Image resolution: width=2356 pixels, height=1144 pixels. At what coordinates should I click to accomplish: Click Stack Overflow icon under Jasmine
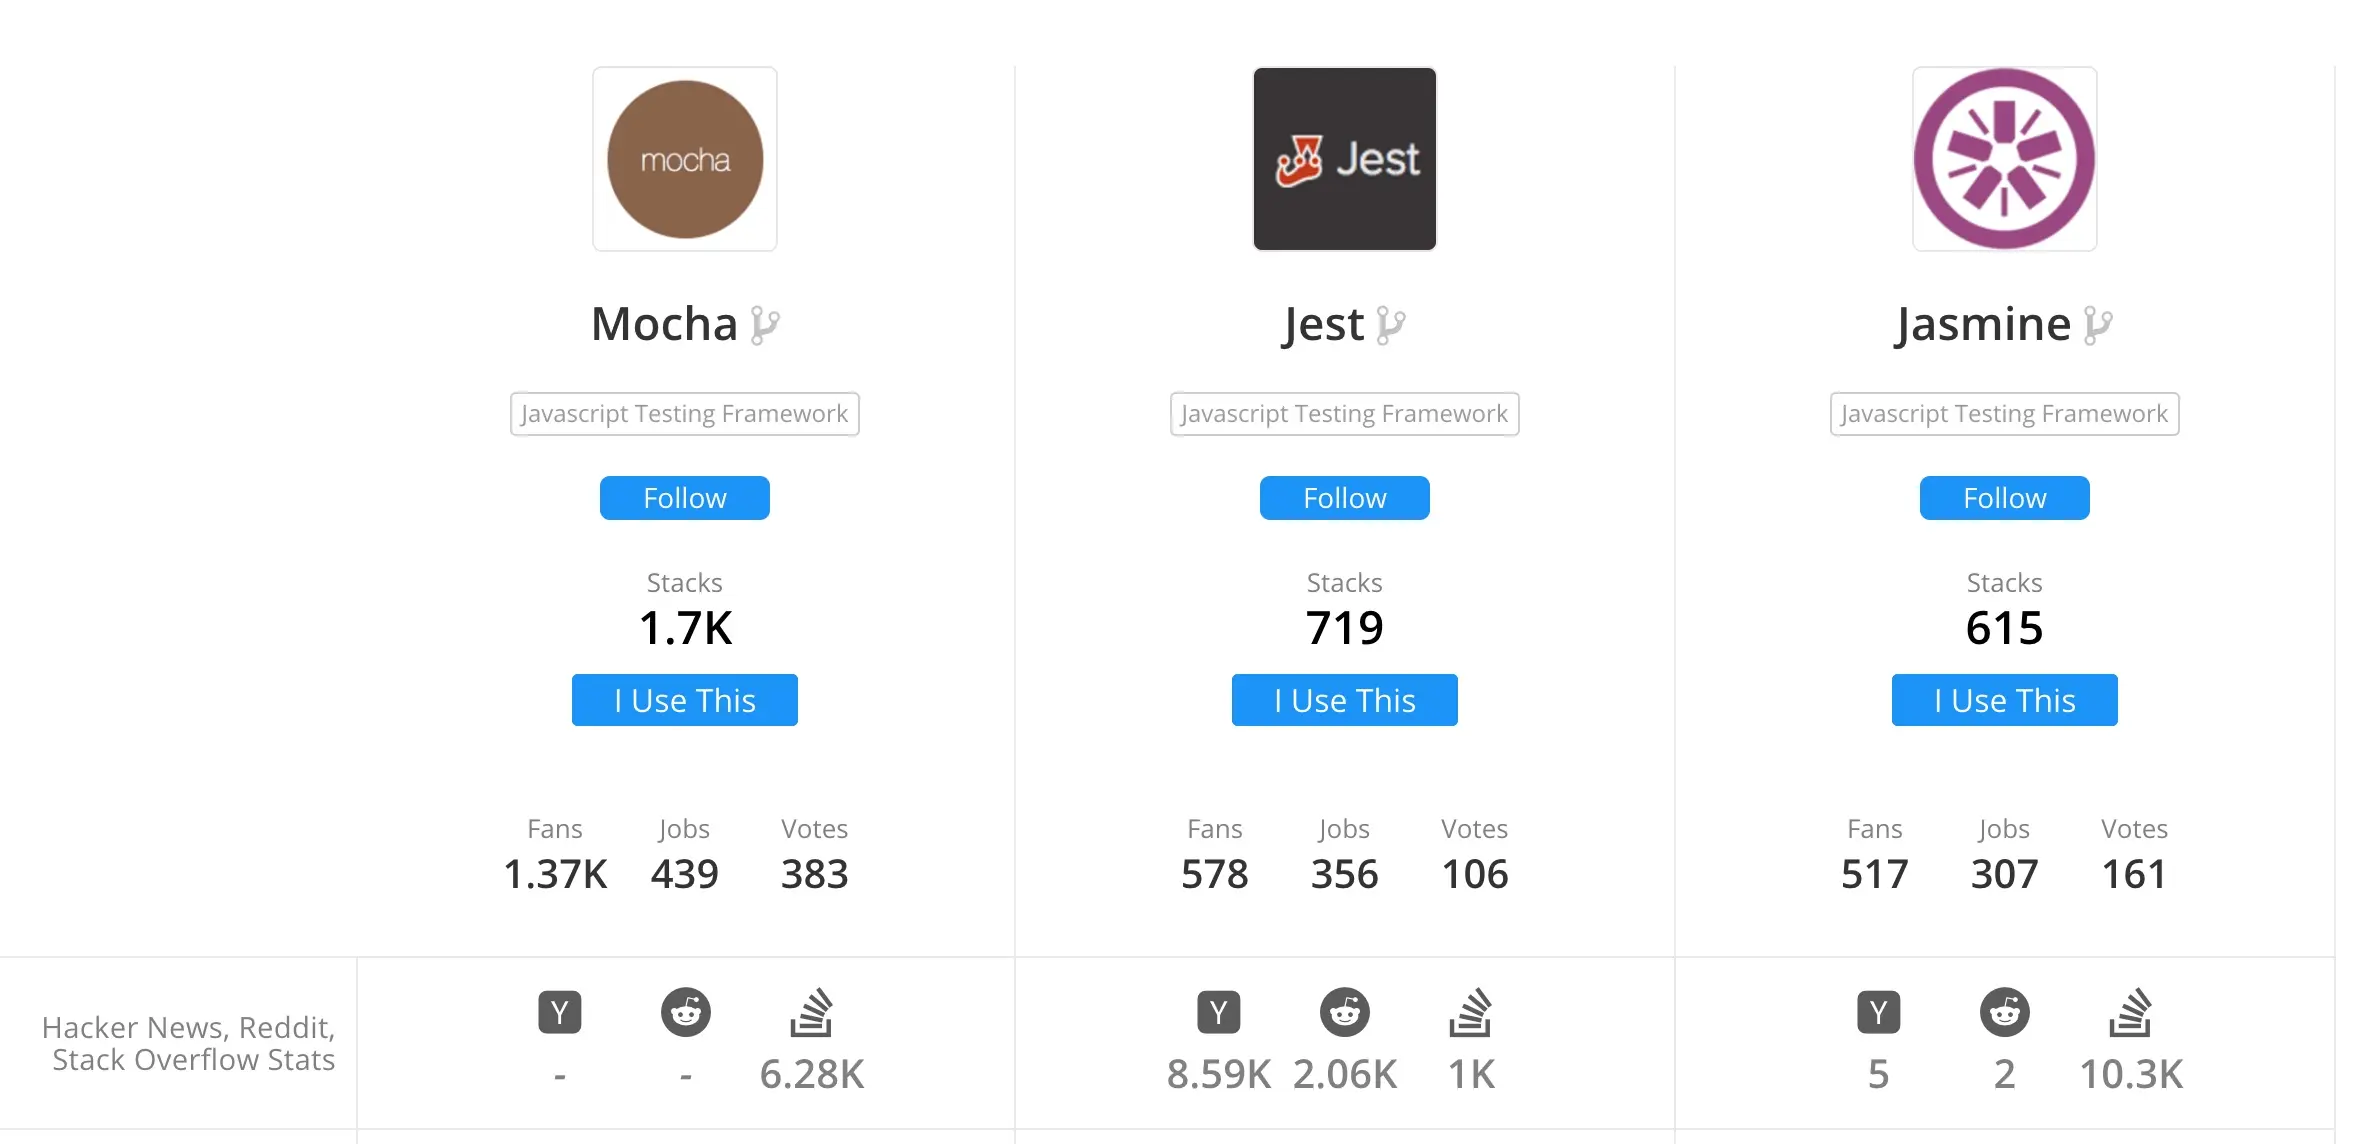[2130, 1012]
